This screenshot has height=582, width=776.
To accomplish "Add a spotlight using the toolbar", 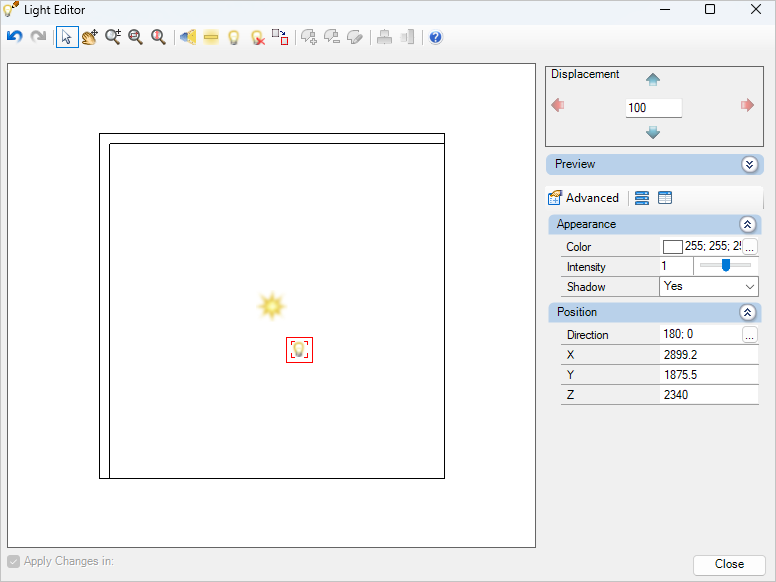I will click(188, 37).
